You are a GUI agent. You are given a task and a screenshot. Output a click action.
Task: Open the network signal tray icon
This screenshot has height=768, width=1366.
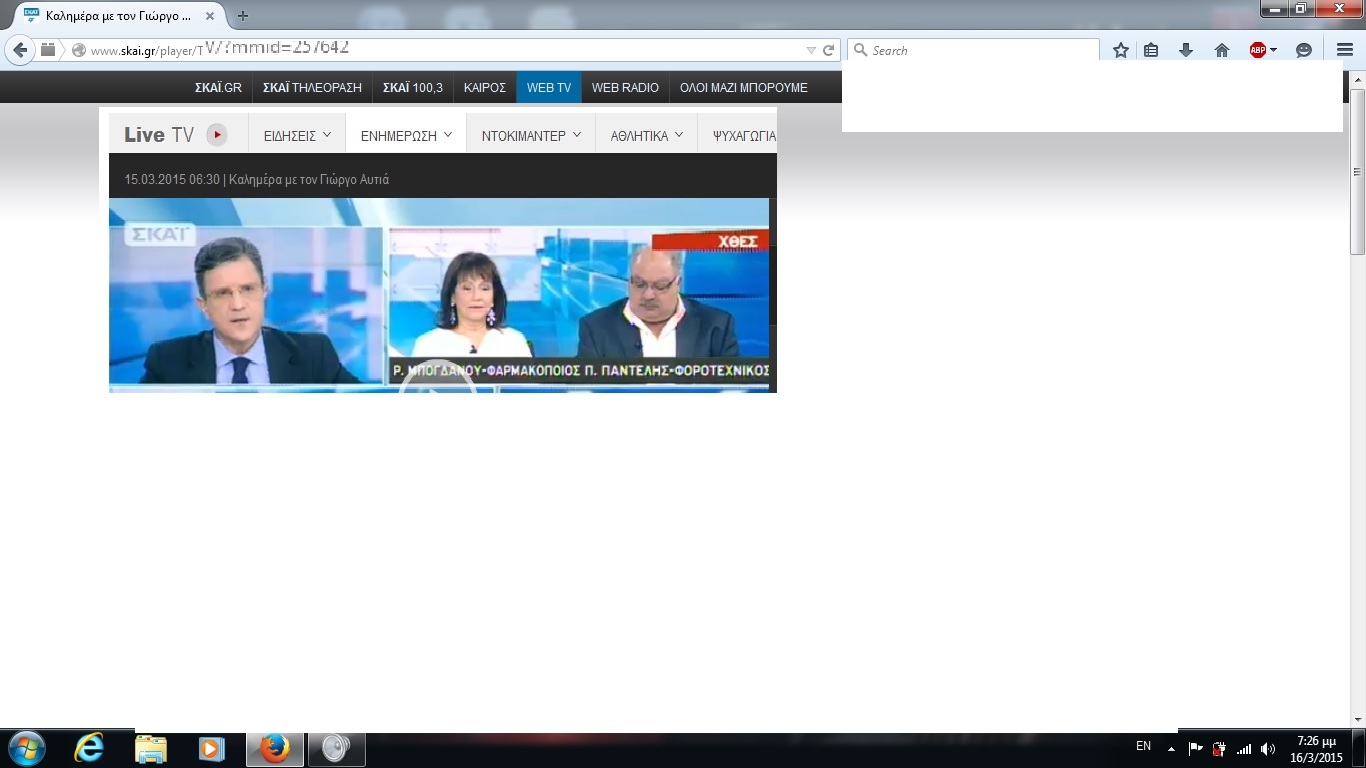tap(1244, 748)
